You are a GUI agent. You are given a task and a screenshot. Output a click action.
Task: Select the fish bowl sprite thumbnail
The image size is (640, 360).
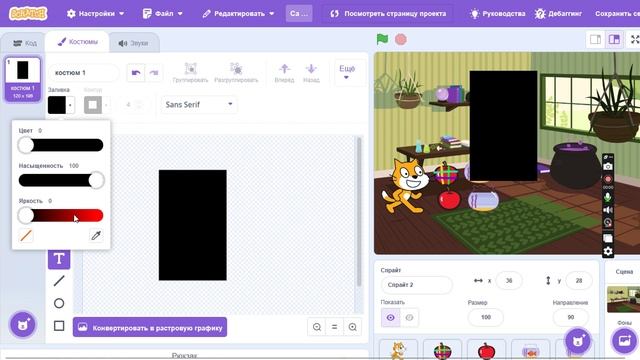coord(530,350)
